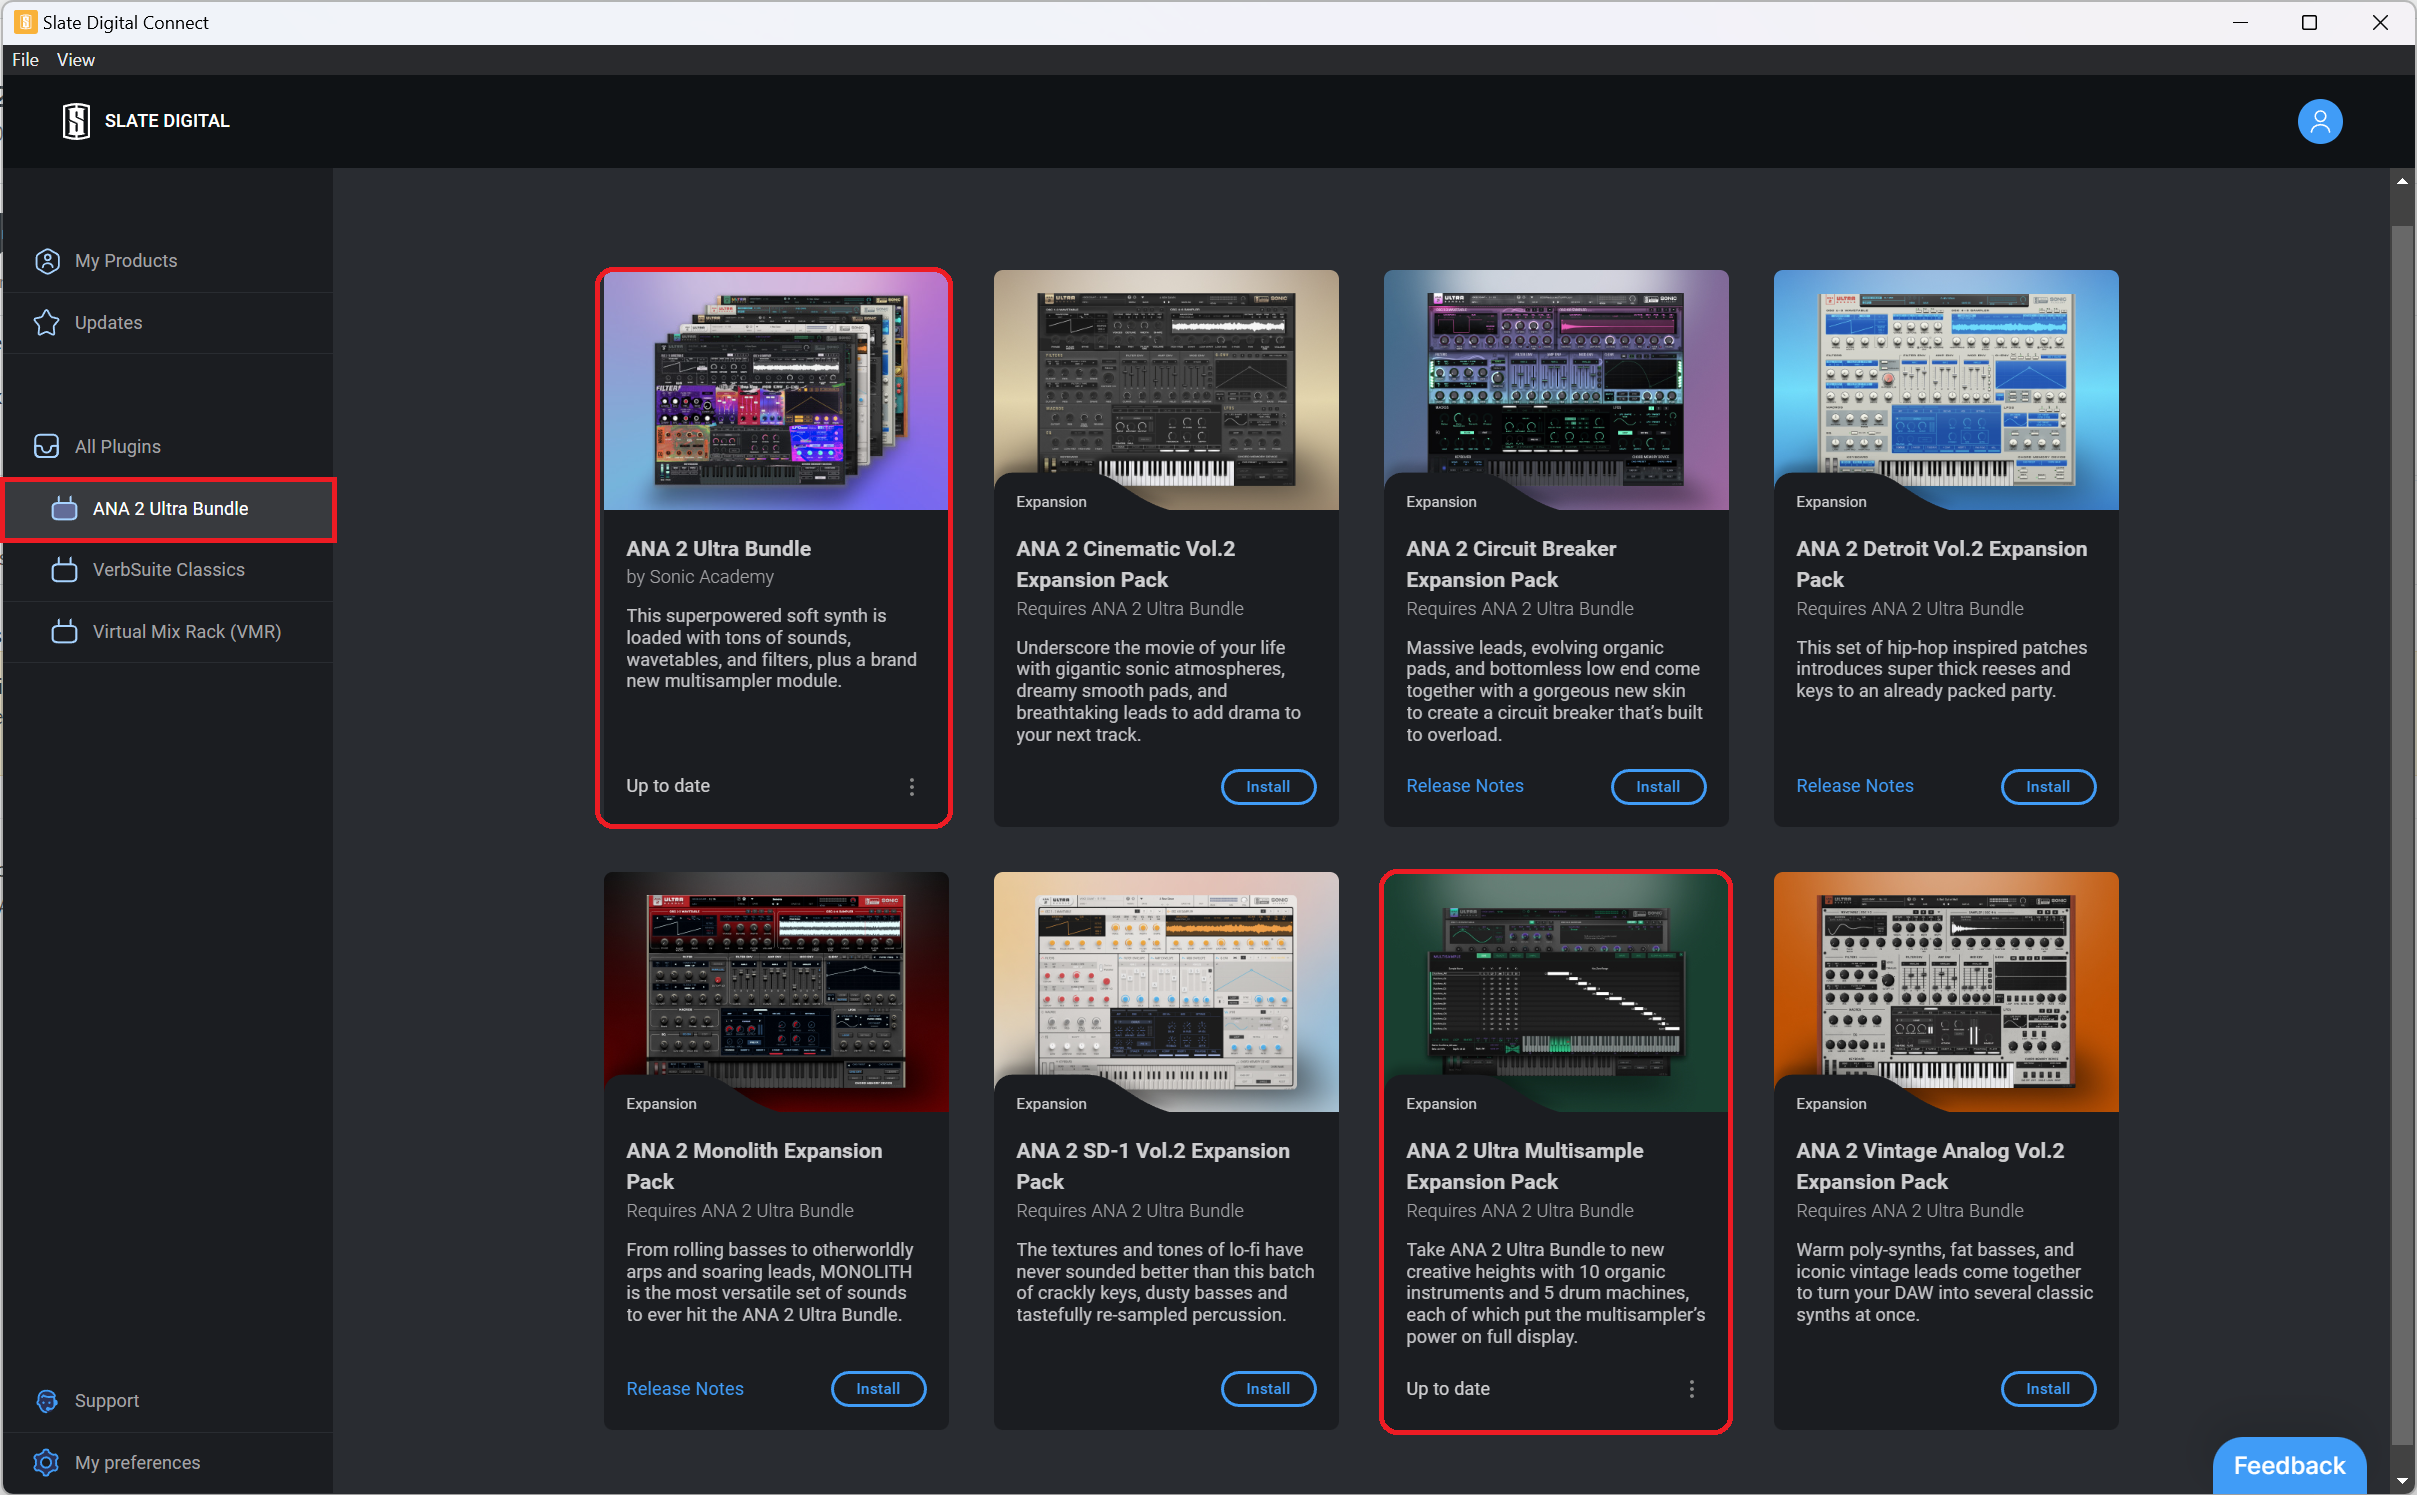Select Virtual Mix Rack (VMR) in sidebar
The width and height of the screenshot is (2417, 1495).
click(168, 632)
